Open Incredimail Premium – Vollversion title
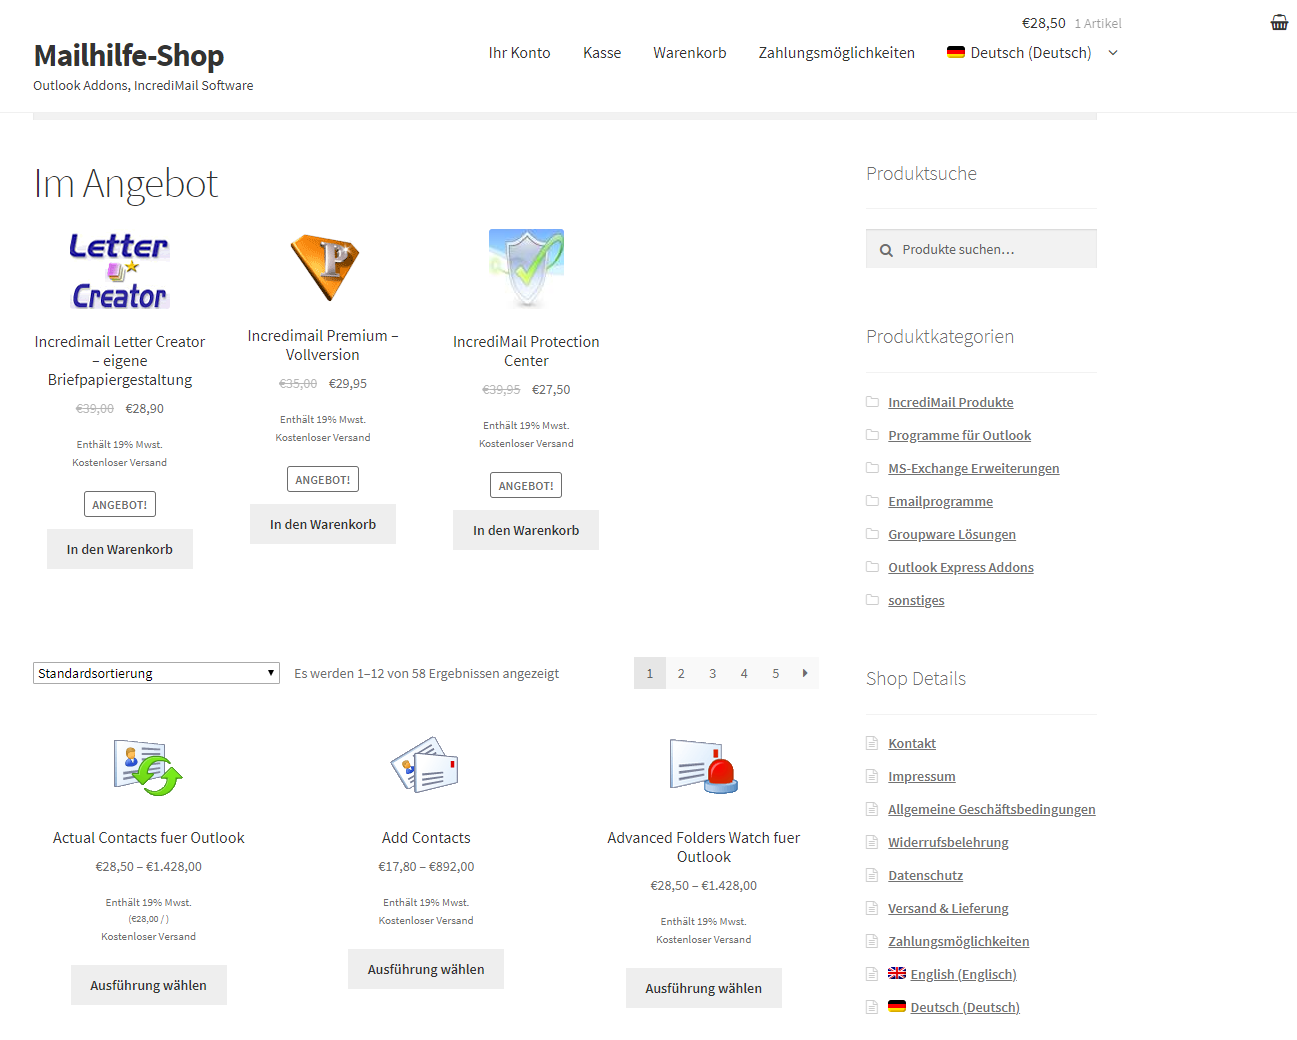The image size is (1297, 1040). pyautogui.click(x=323, y=345)
